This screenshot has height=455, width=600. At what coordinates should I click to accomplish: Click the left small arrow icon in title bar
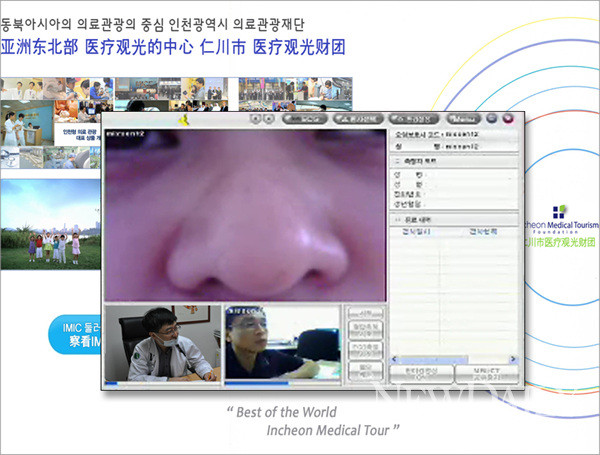255,119
